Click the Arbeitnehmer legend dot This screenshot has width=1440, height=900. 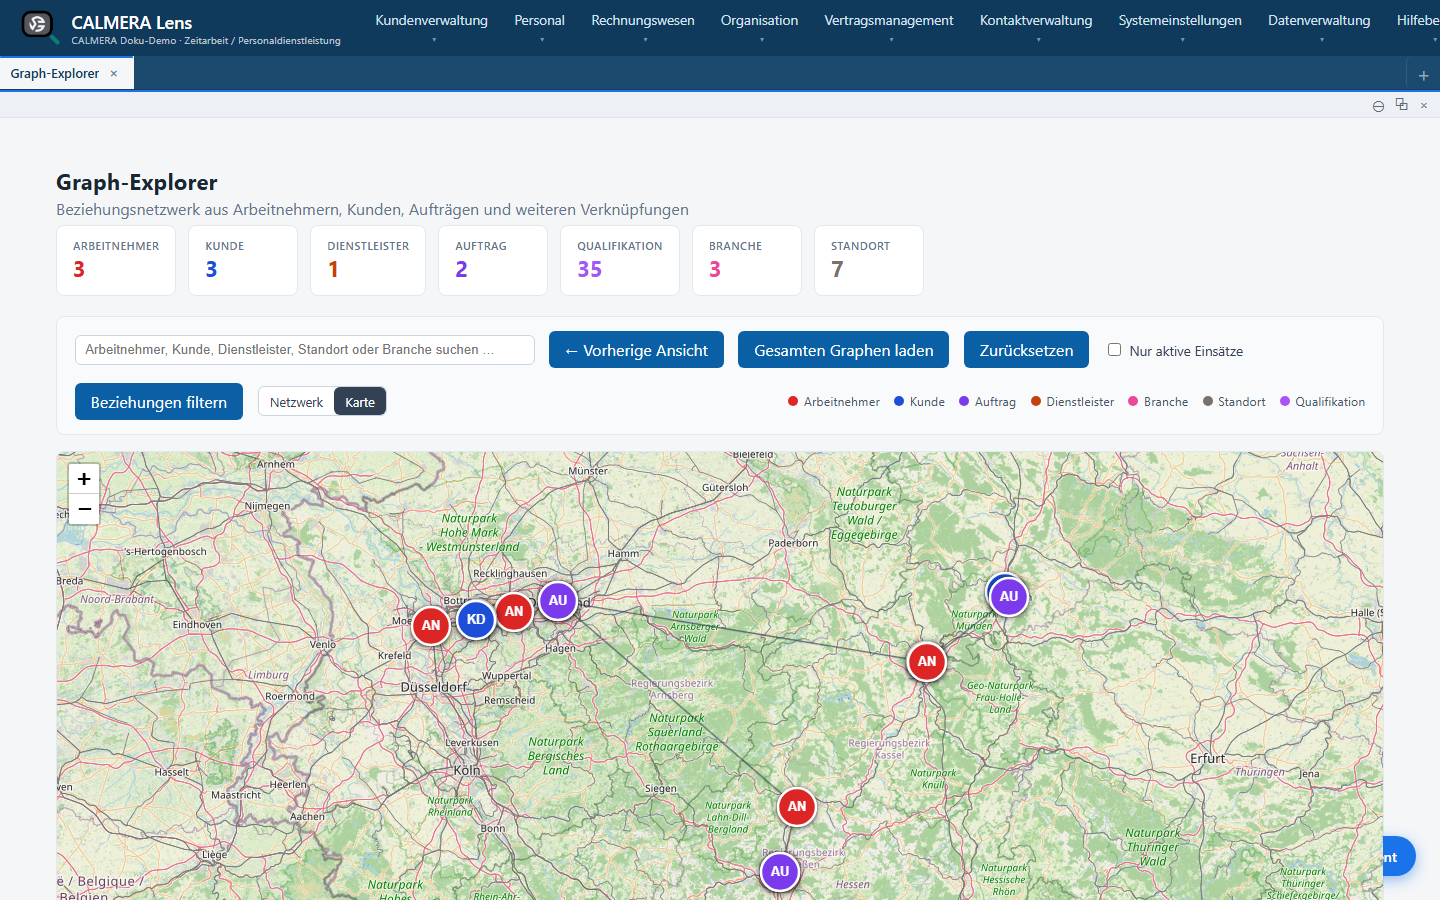pos(793,402)
